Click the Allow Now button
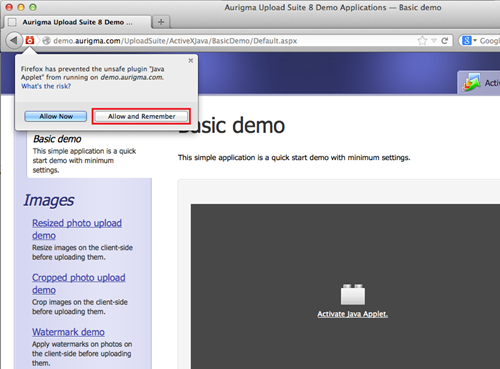This screenshot has width=500, height=369. tap(56, 116)
